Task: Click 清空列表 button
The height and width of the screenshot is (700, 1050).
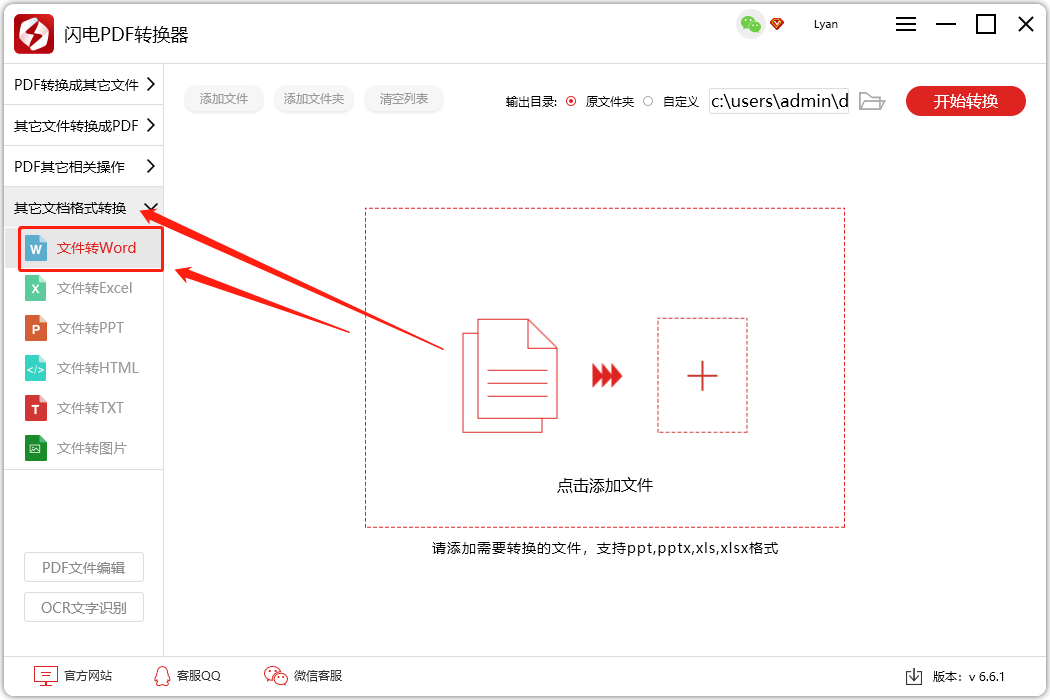Action: click(x=404, y=99)
